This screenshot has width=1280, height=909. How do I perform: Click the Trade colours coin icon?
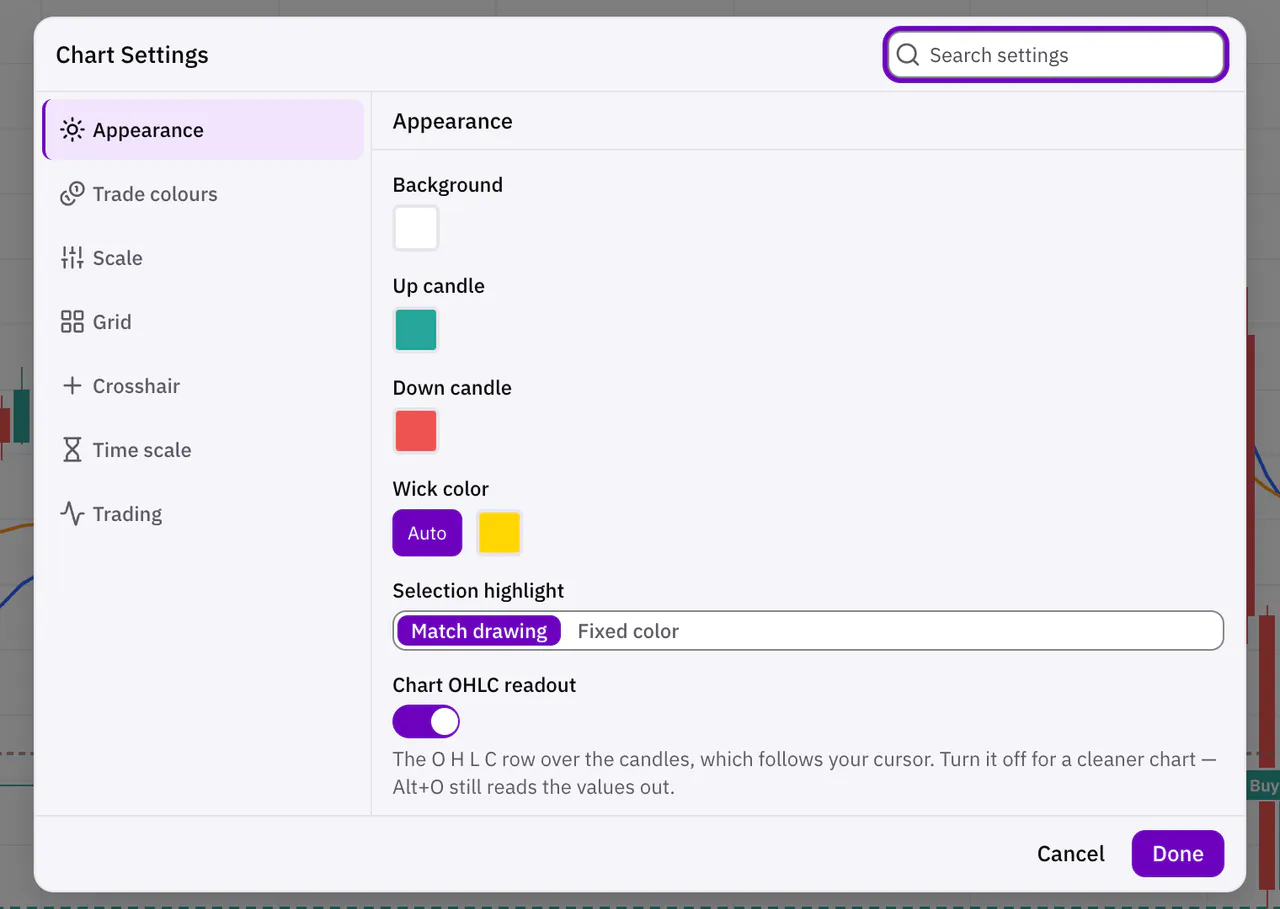point(72,194)
